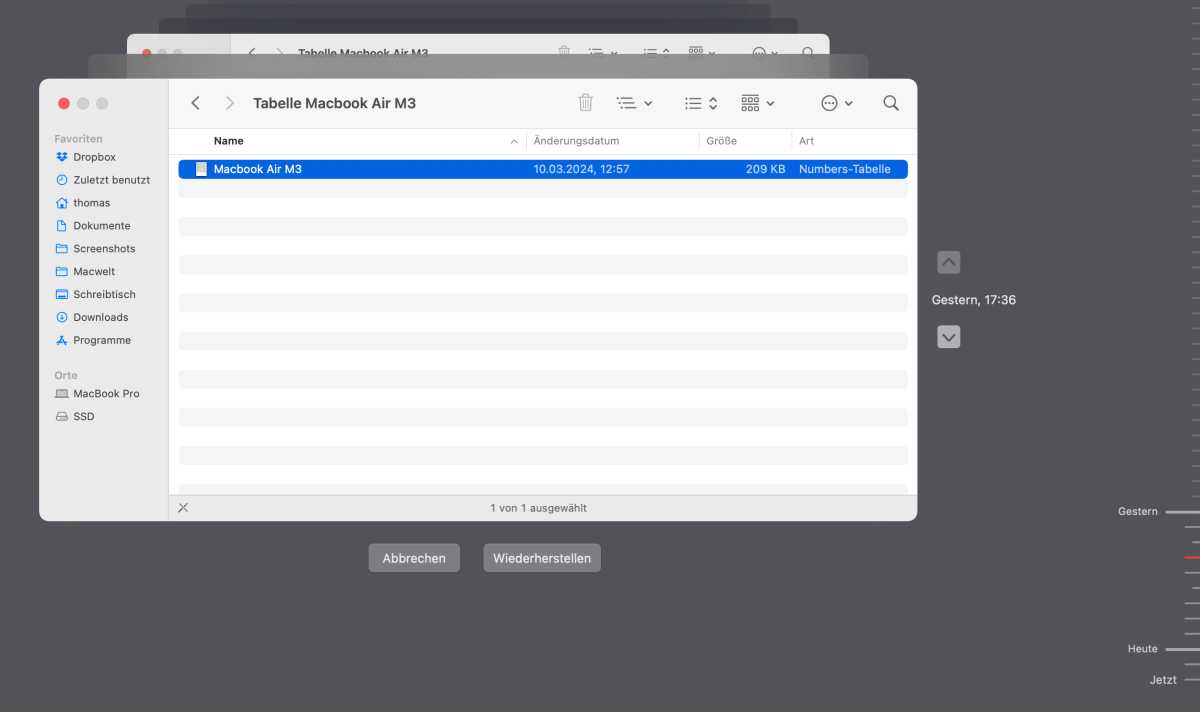The height and width of the screenshot is (712, 1200).
Task: Select the Downloads sidebar folder
Action: click(x=100, y=317)
